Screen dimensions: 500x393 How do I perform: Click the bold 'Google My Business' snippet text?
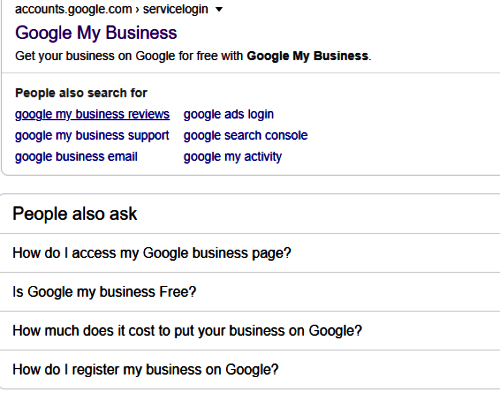coord(307,56)
